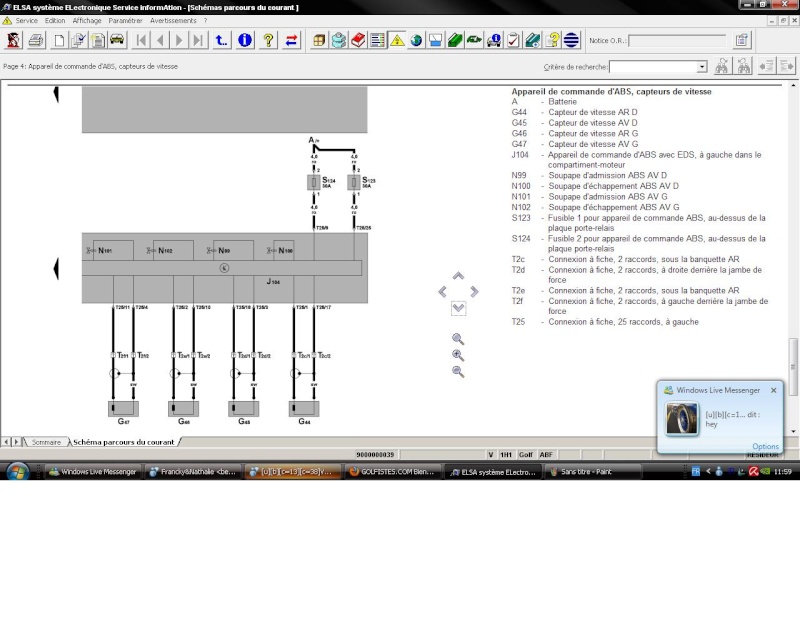Switch to Windows Live Messenger in taskbar
The width and height of the screenshot is (800, 623).
pos(93,472)
